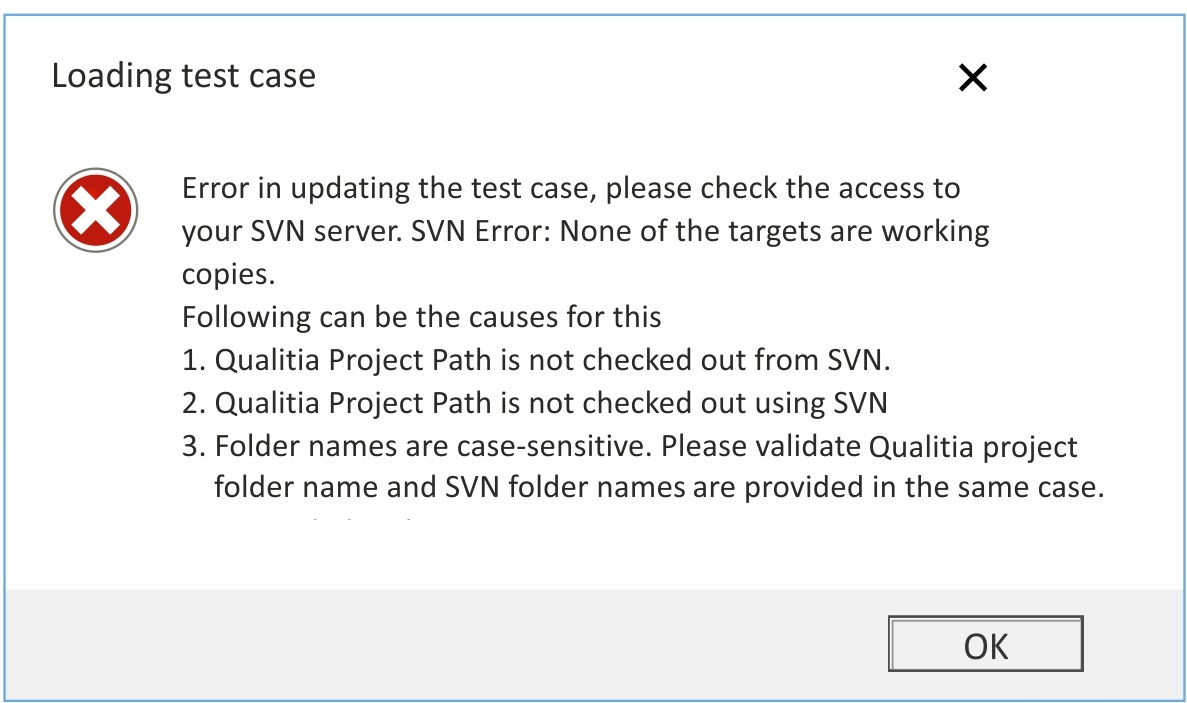The height and width of the screenshot is (703, 1187).
Task: Click the OK button
Action: [985, 645]
